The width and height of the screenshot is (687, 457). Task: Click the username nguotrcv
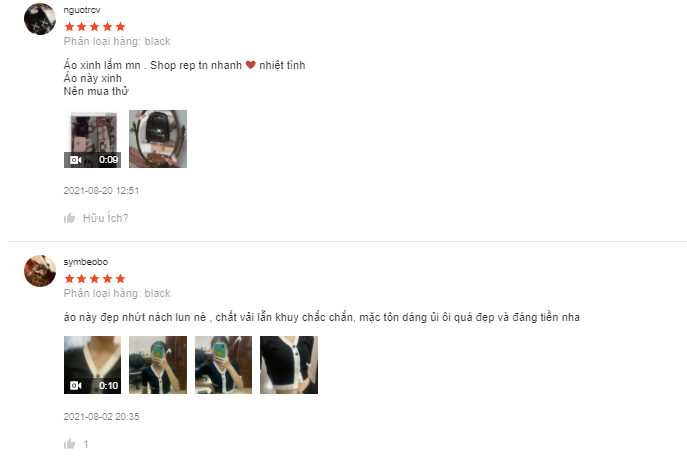tap(82, 10)
